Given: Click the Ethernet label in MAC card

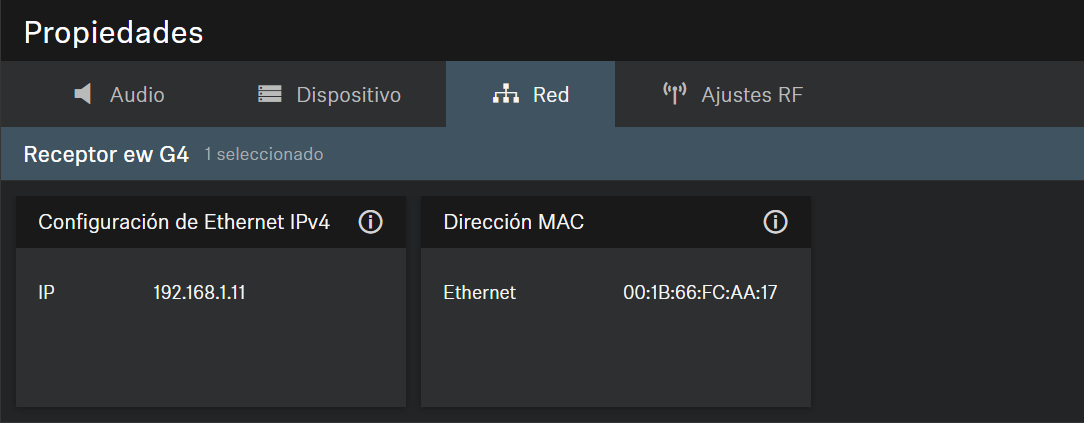Looking at the screenshot, I should pyautogui.click(x=480, y=293).
